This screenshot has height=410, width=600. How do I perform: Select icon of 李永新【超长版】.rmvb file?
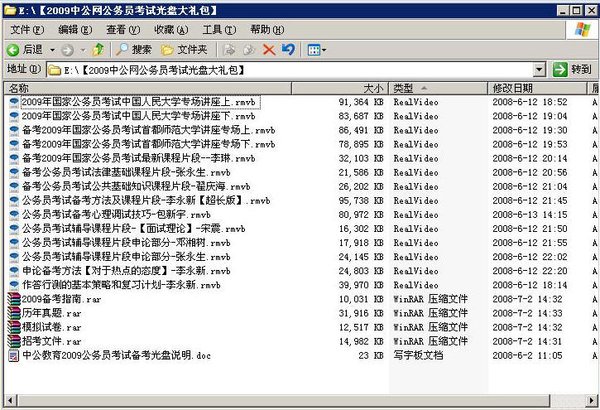[14, 201]
